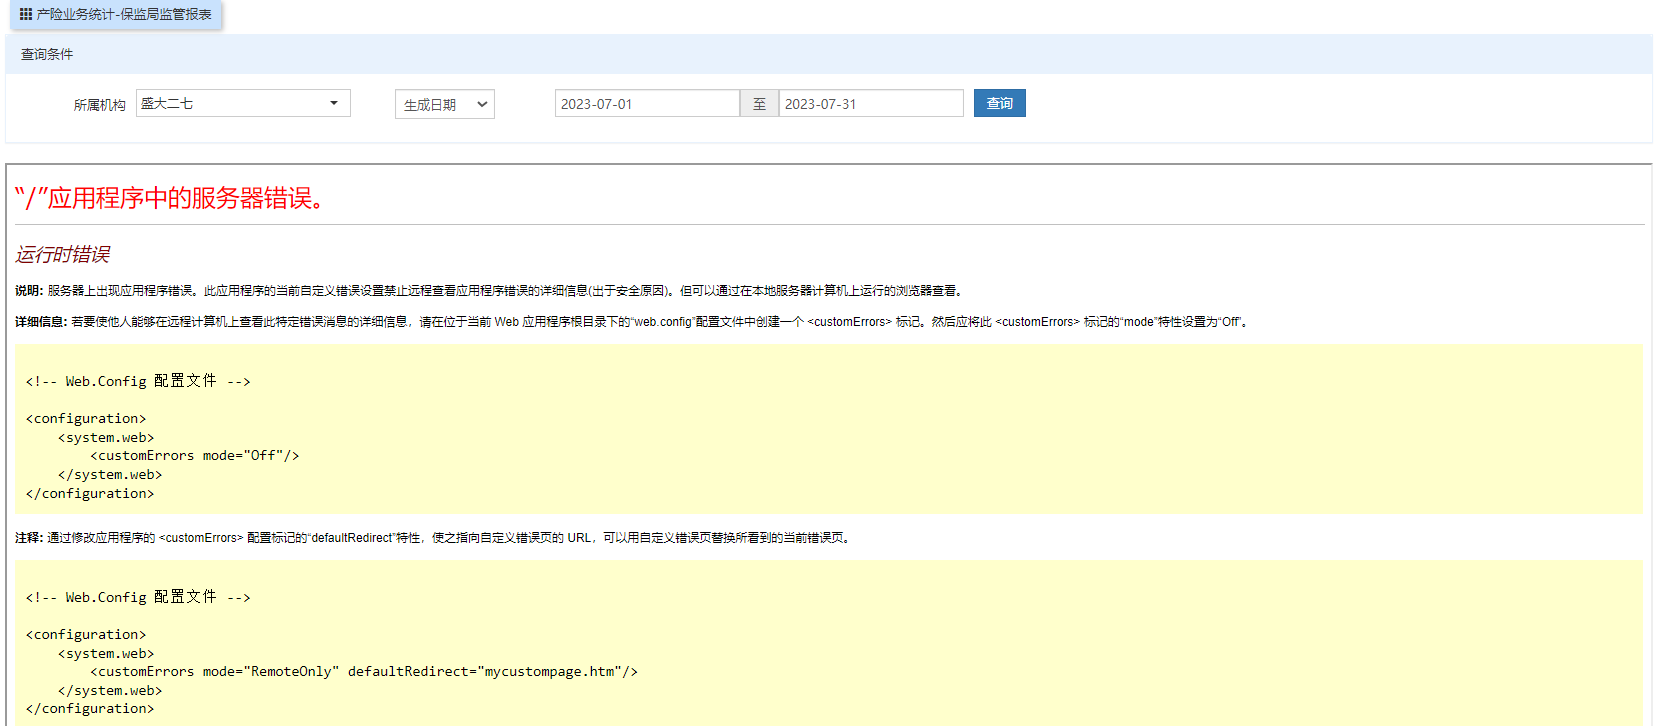Focus the end date field 2023-07-31
Image resolution: width=1665 pixels, height=726 pixels.
(x=870, y=104)
